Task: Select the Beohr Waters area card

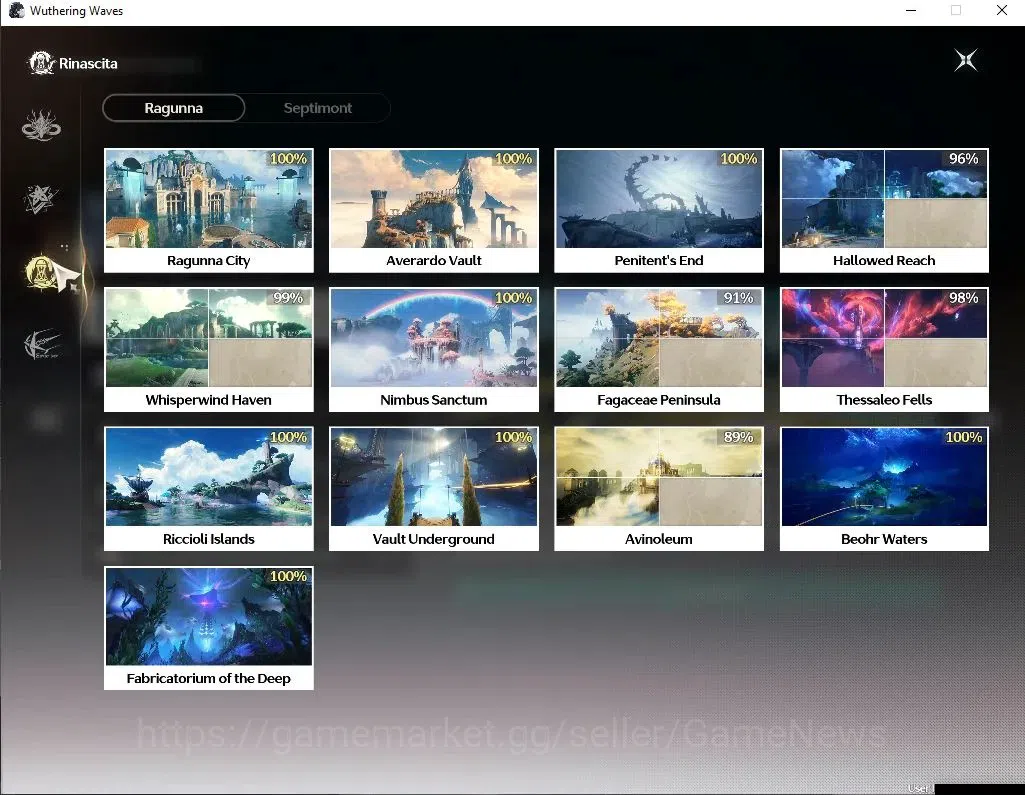Action: click(884, 489)
